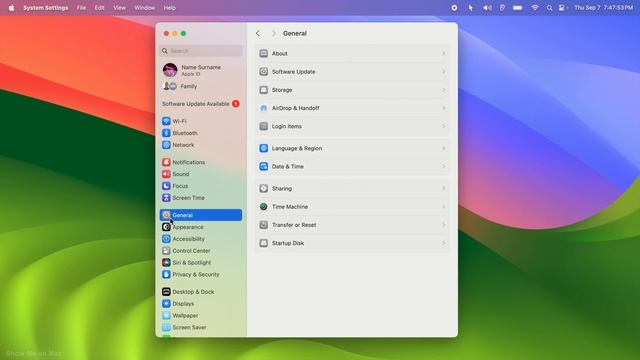This screenshot has width=640, height=360.
Task: Go back with the left arrow
Action: pyautogui.click(x=258, y=33)
